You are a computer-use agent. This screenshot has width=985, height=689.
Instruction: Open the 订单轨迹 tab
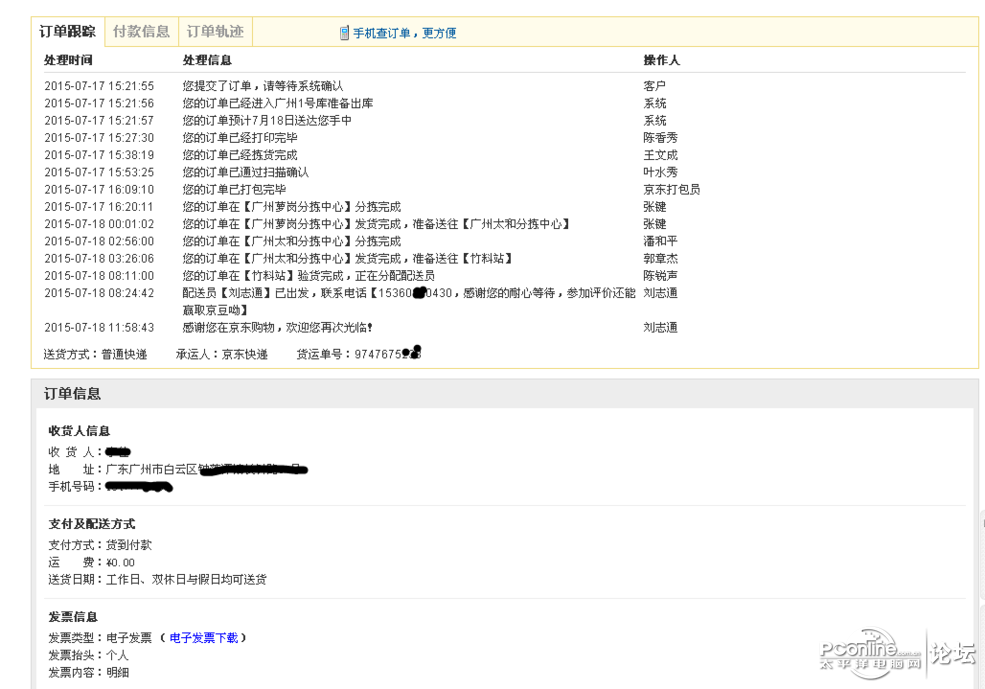point(215,31)
